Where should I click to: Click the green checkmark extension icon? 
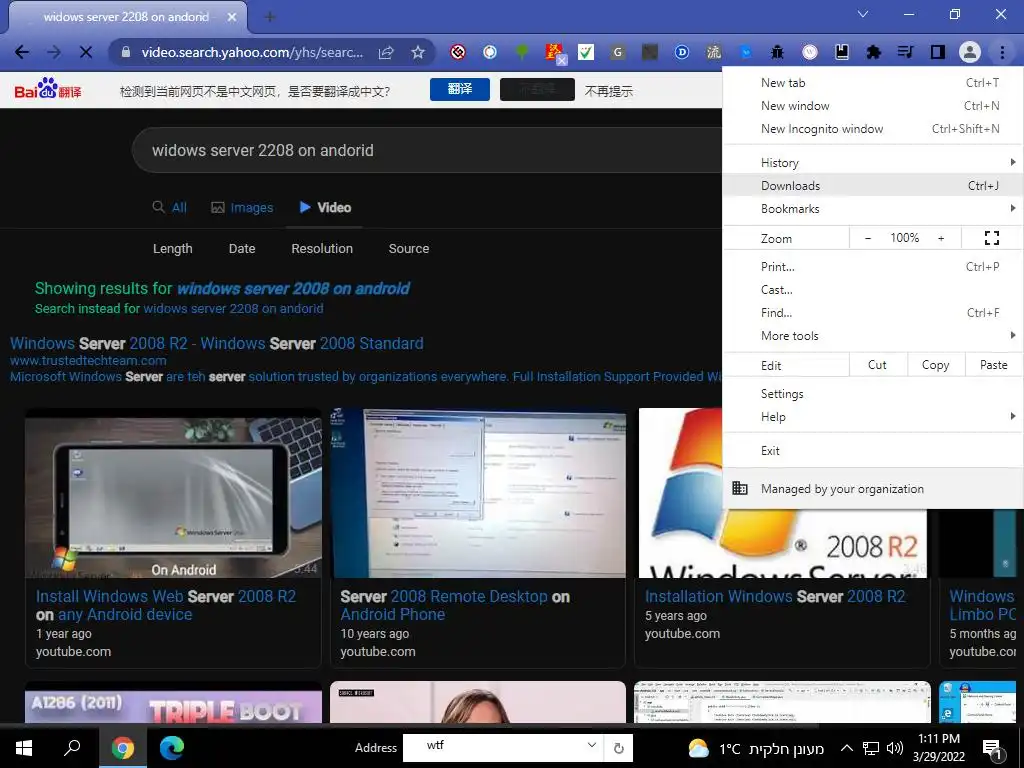coord(586,52)
